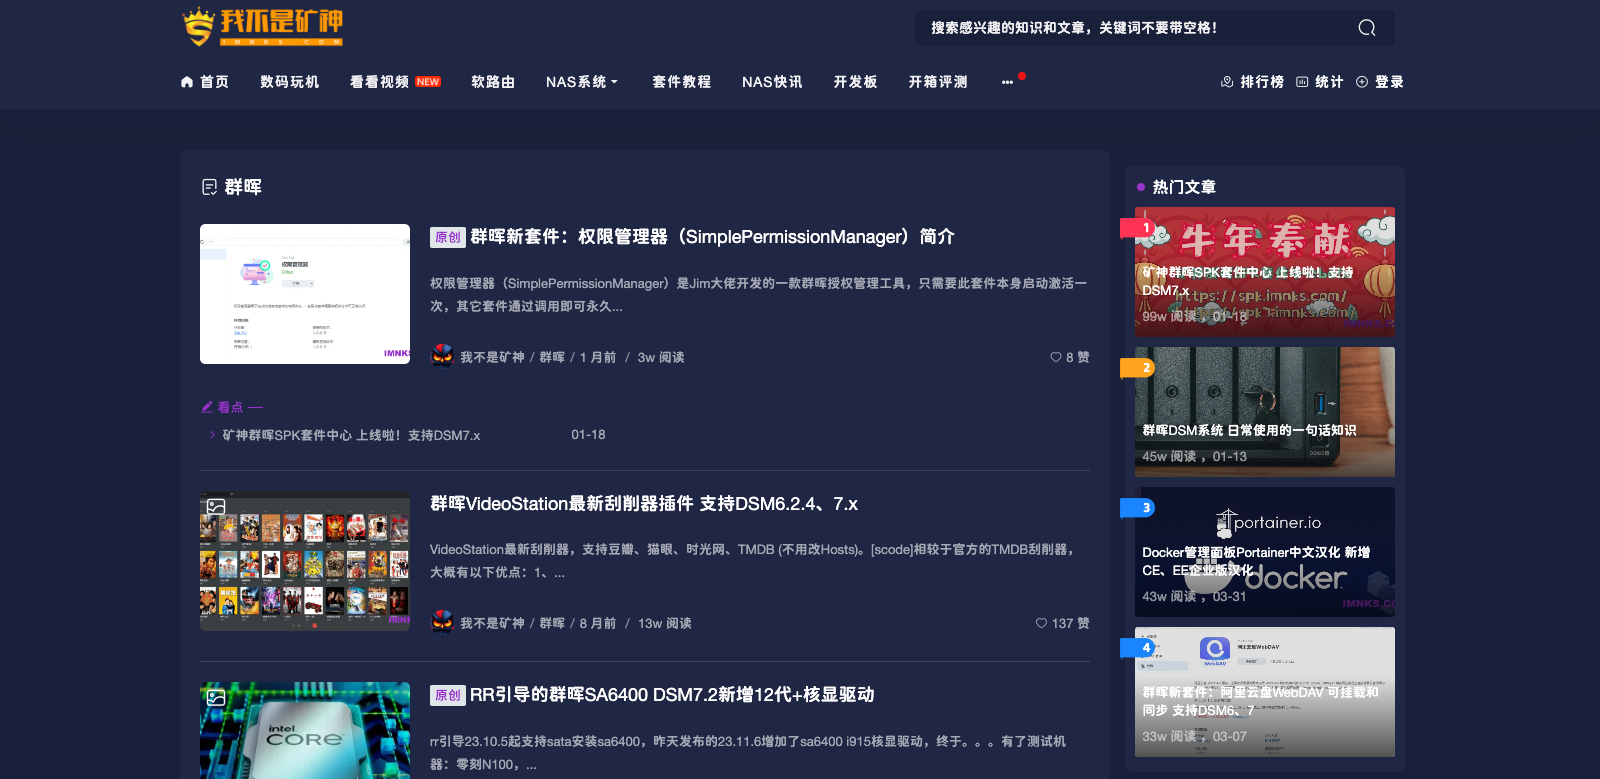Screen dimensions: 1600x779
Task: Open hot article ranked 2 about DSM
Action: (x=1264, y=412)
